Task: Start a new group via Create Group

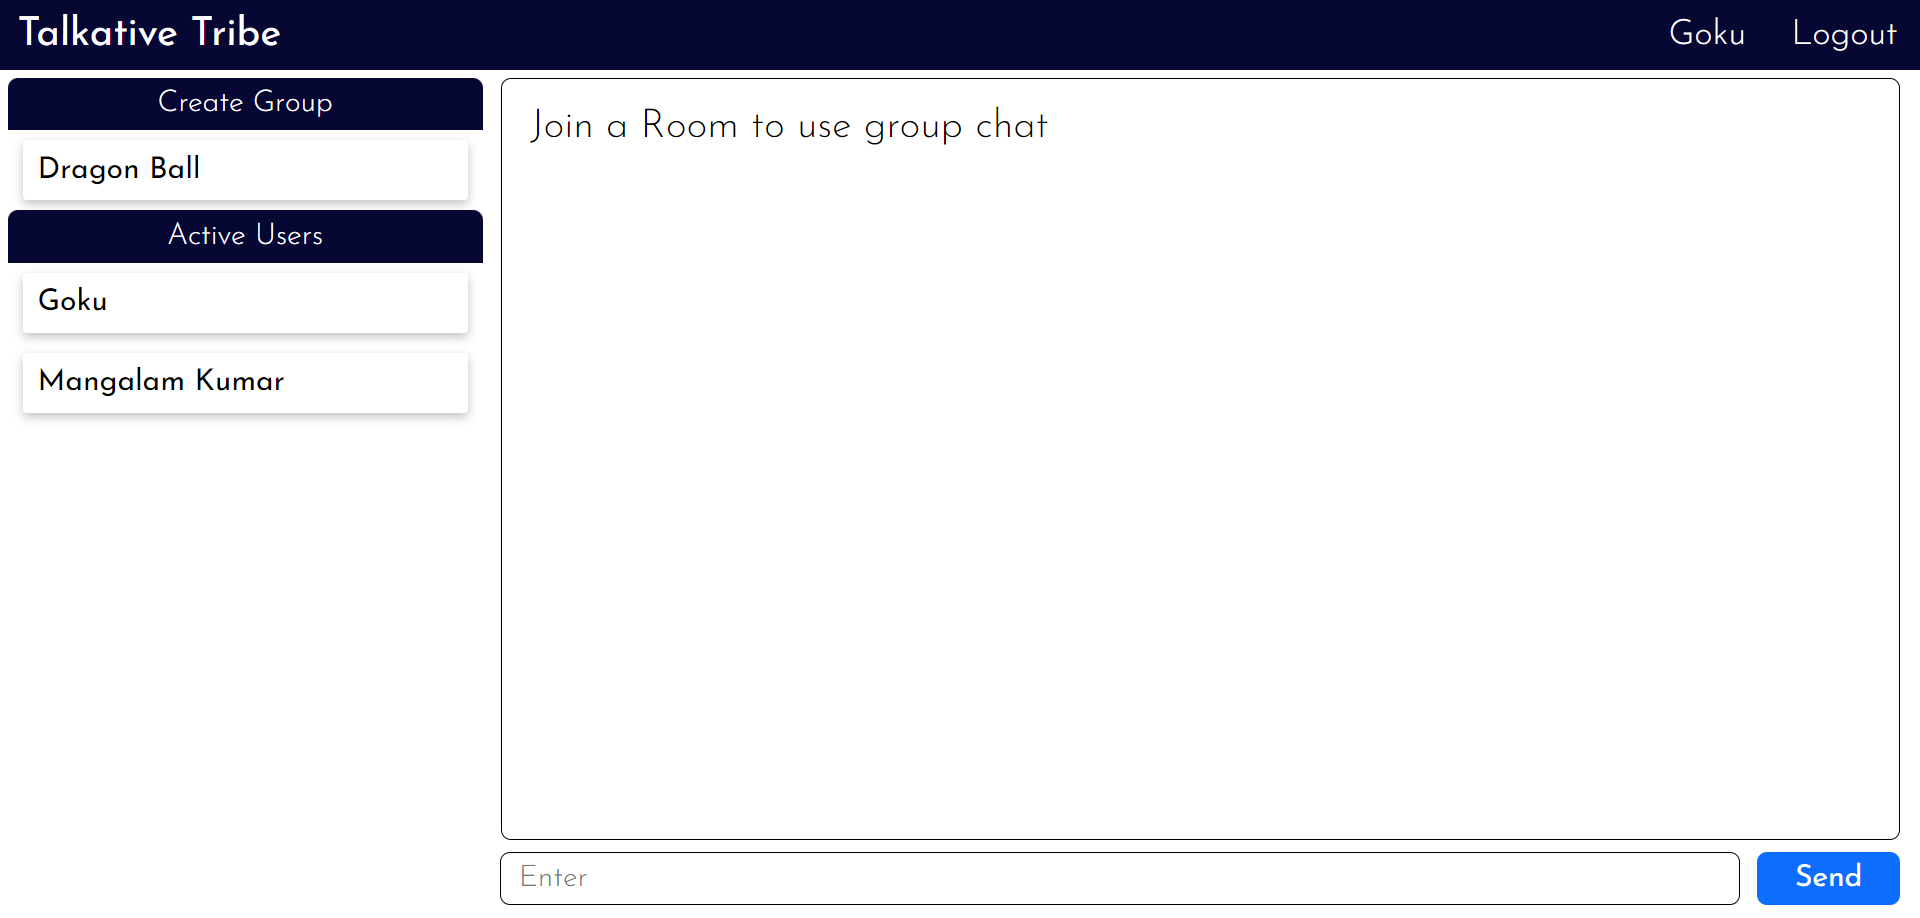Action: tap(245, 104)
